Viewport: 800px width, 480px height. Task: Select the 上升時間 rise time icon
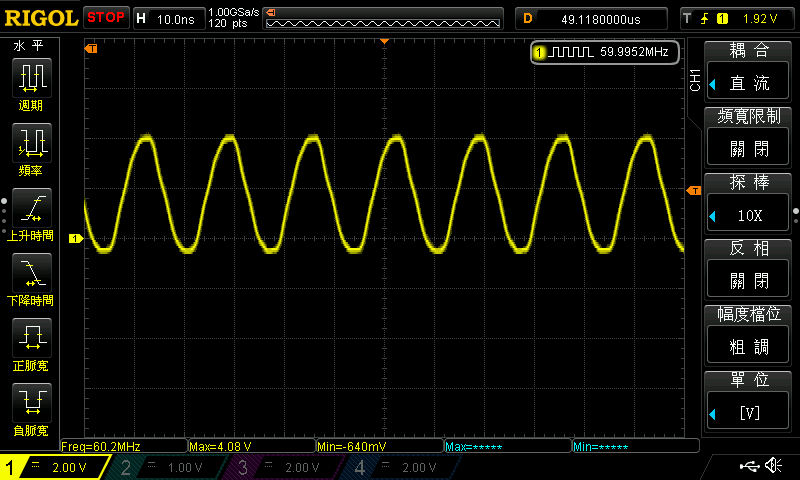coord(31,214)
